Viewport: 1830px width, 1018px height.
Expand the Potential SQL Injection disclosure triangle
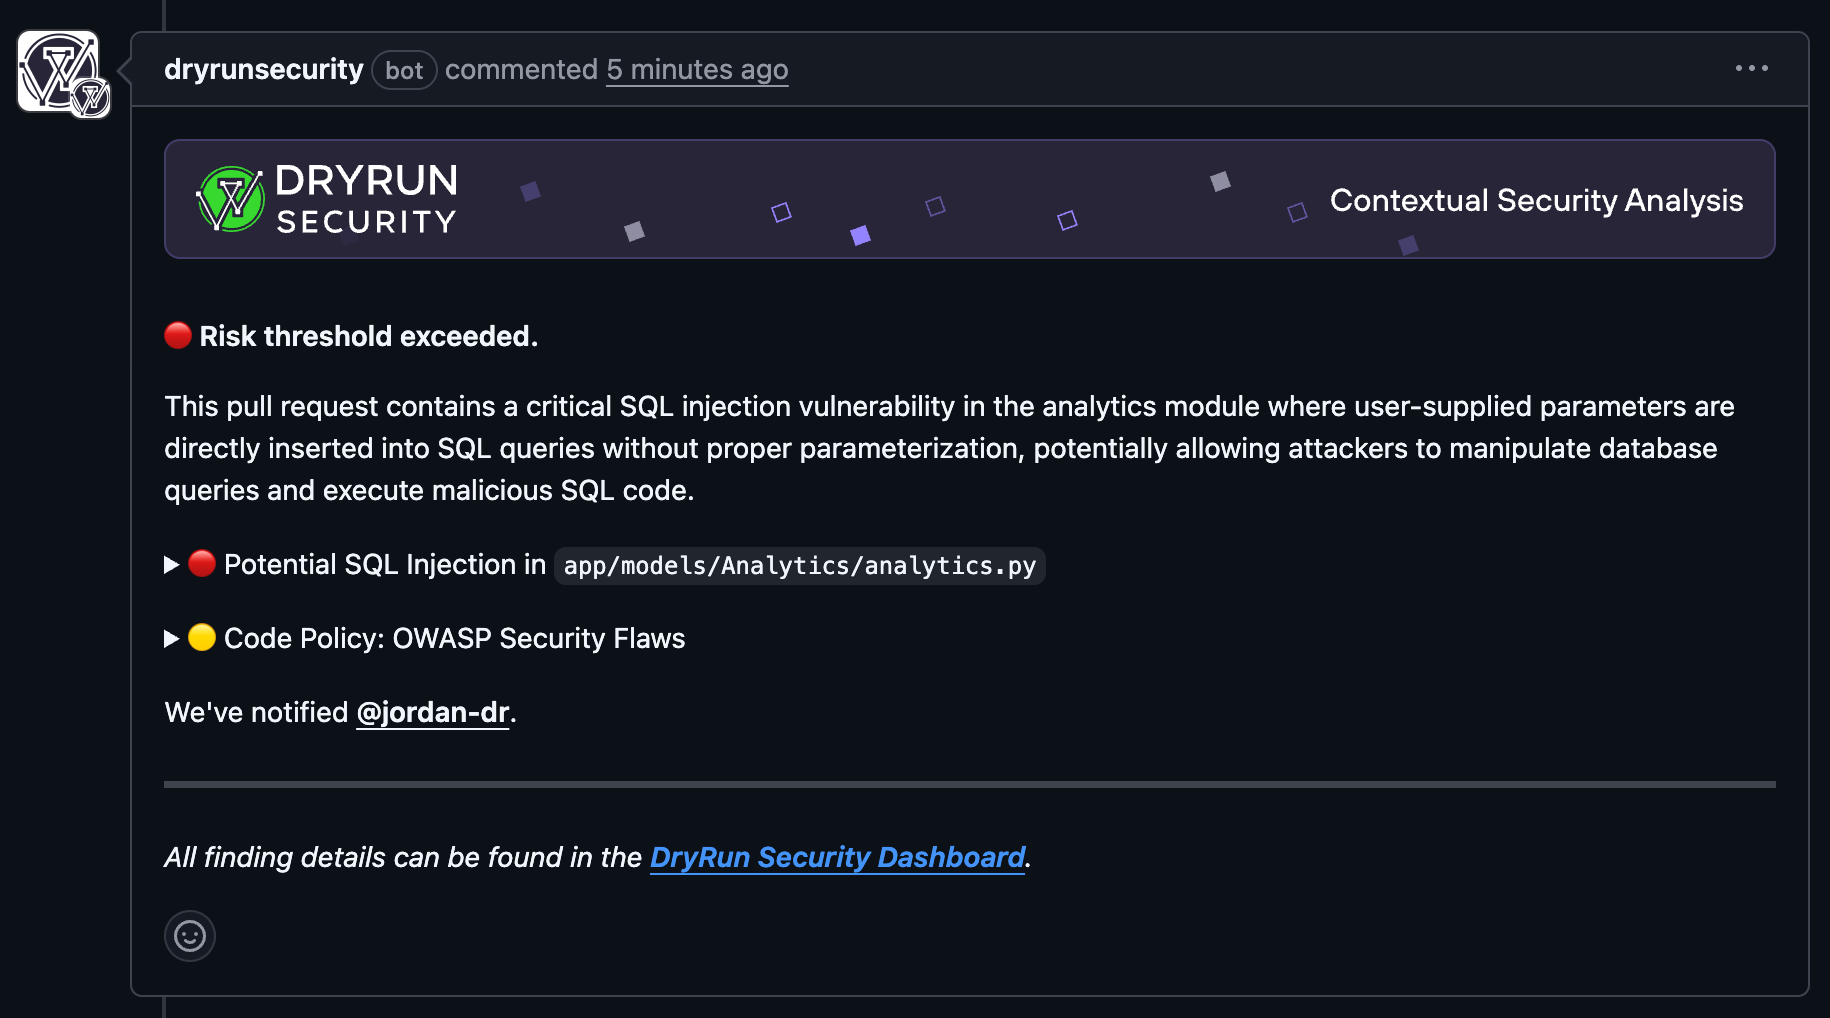171,565
